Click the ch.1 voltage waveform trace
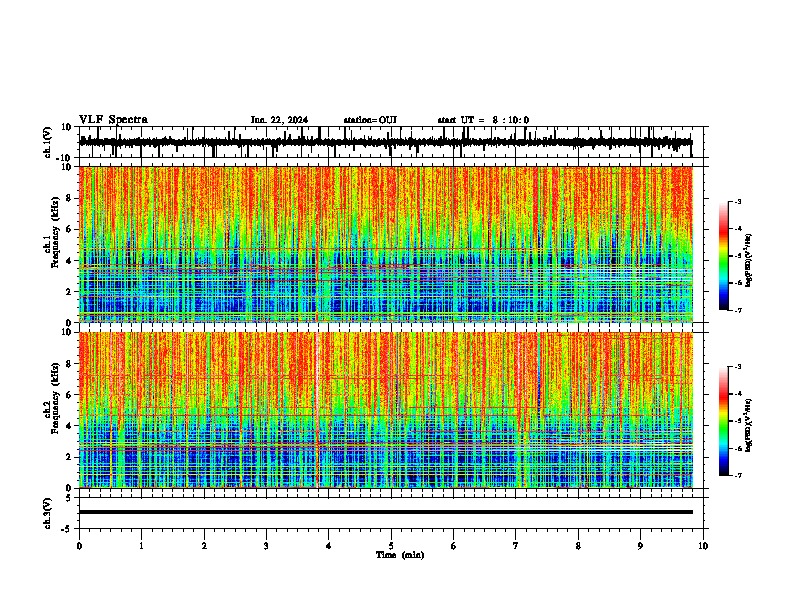 385,142
